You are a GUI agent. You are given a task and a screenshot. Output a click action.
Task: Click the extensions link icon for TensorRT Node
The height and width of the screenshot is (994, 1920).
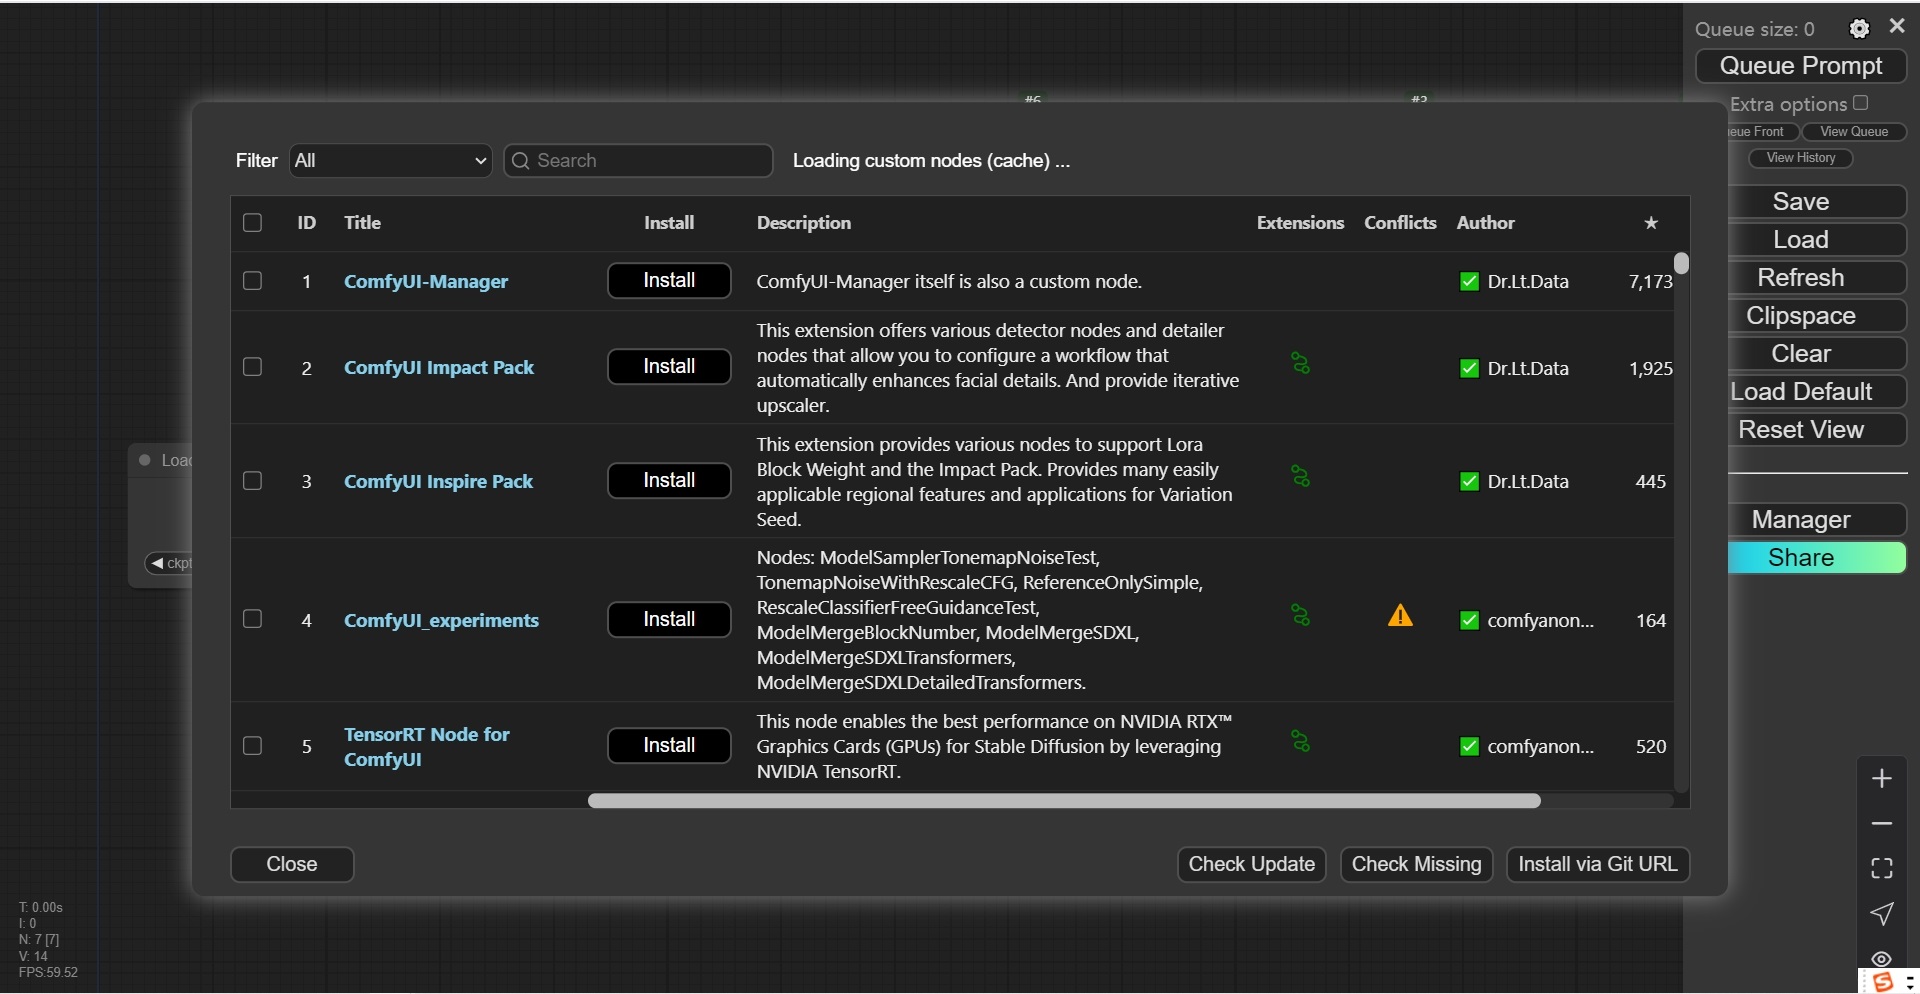[1300, 742]
